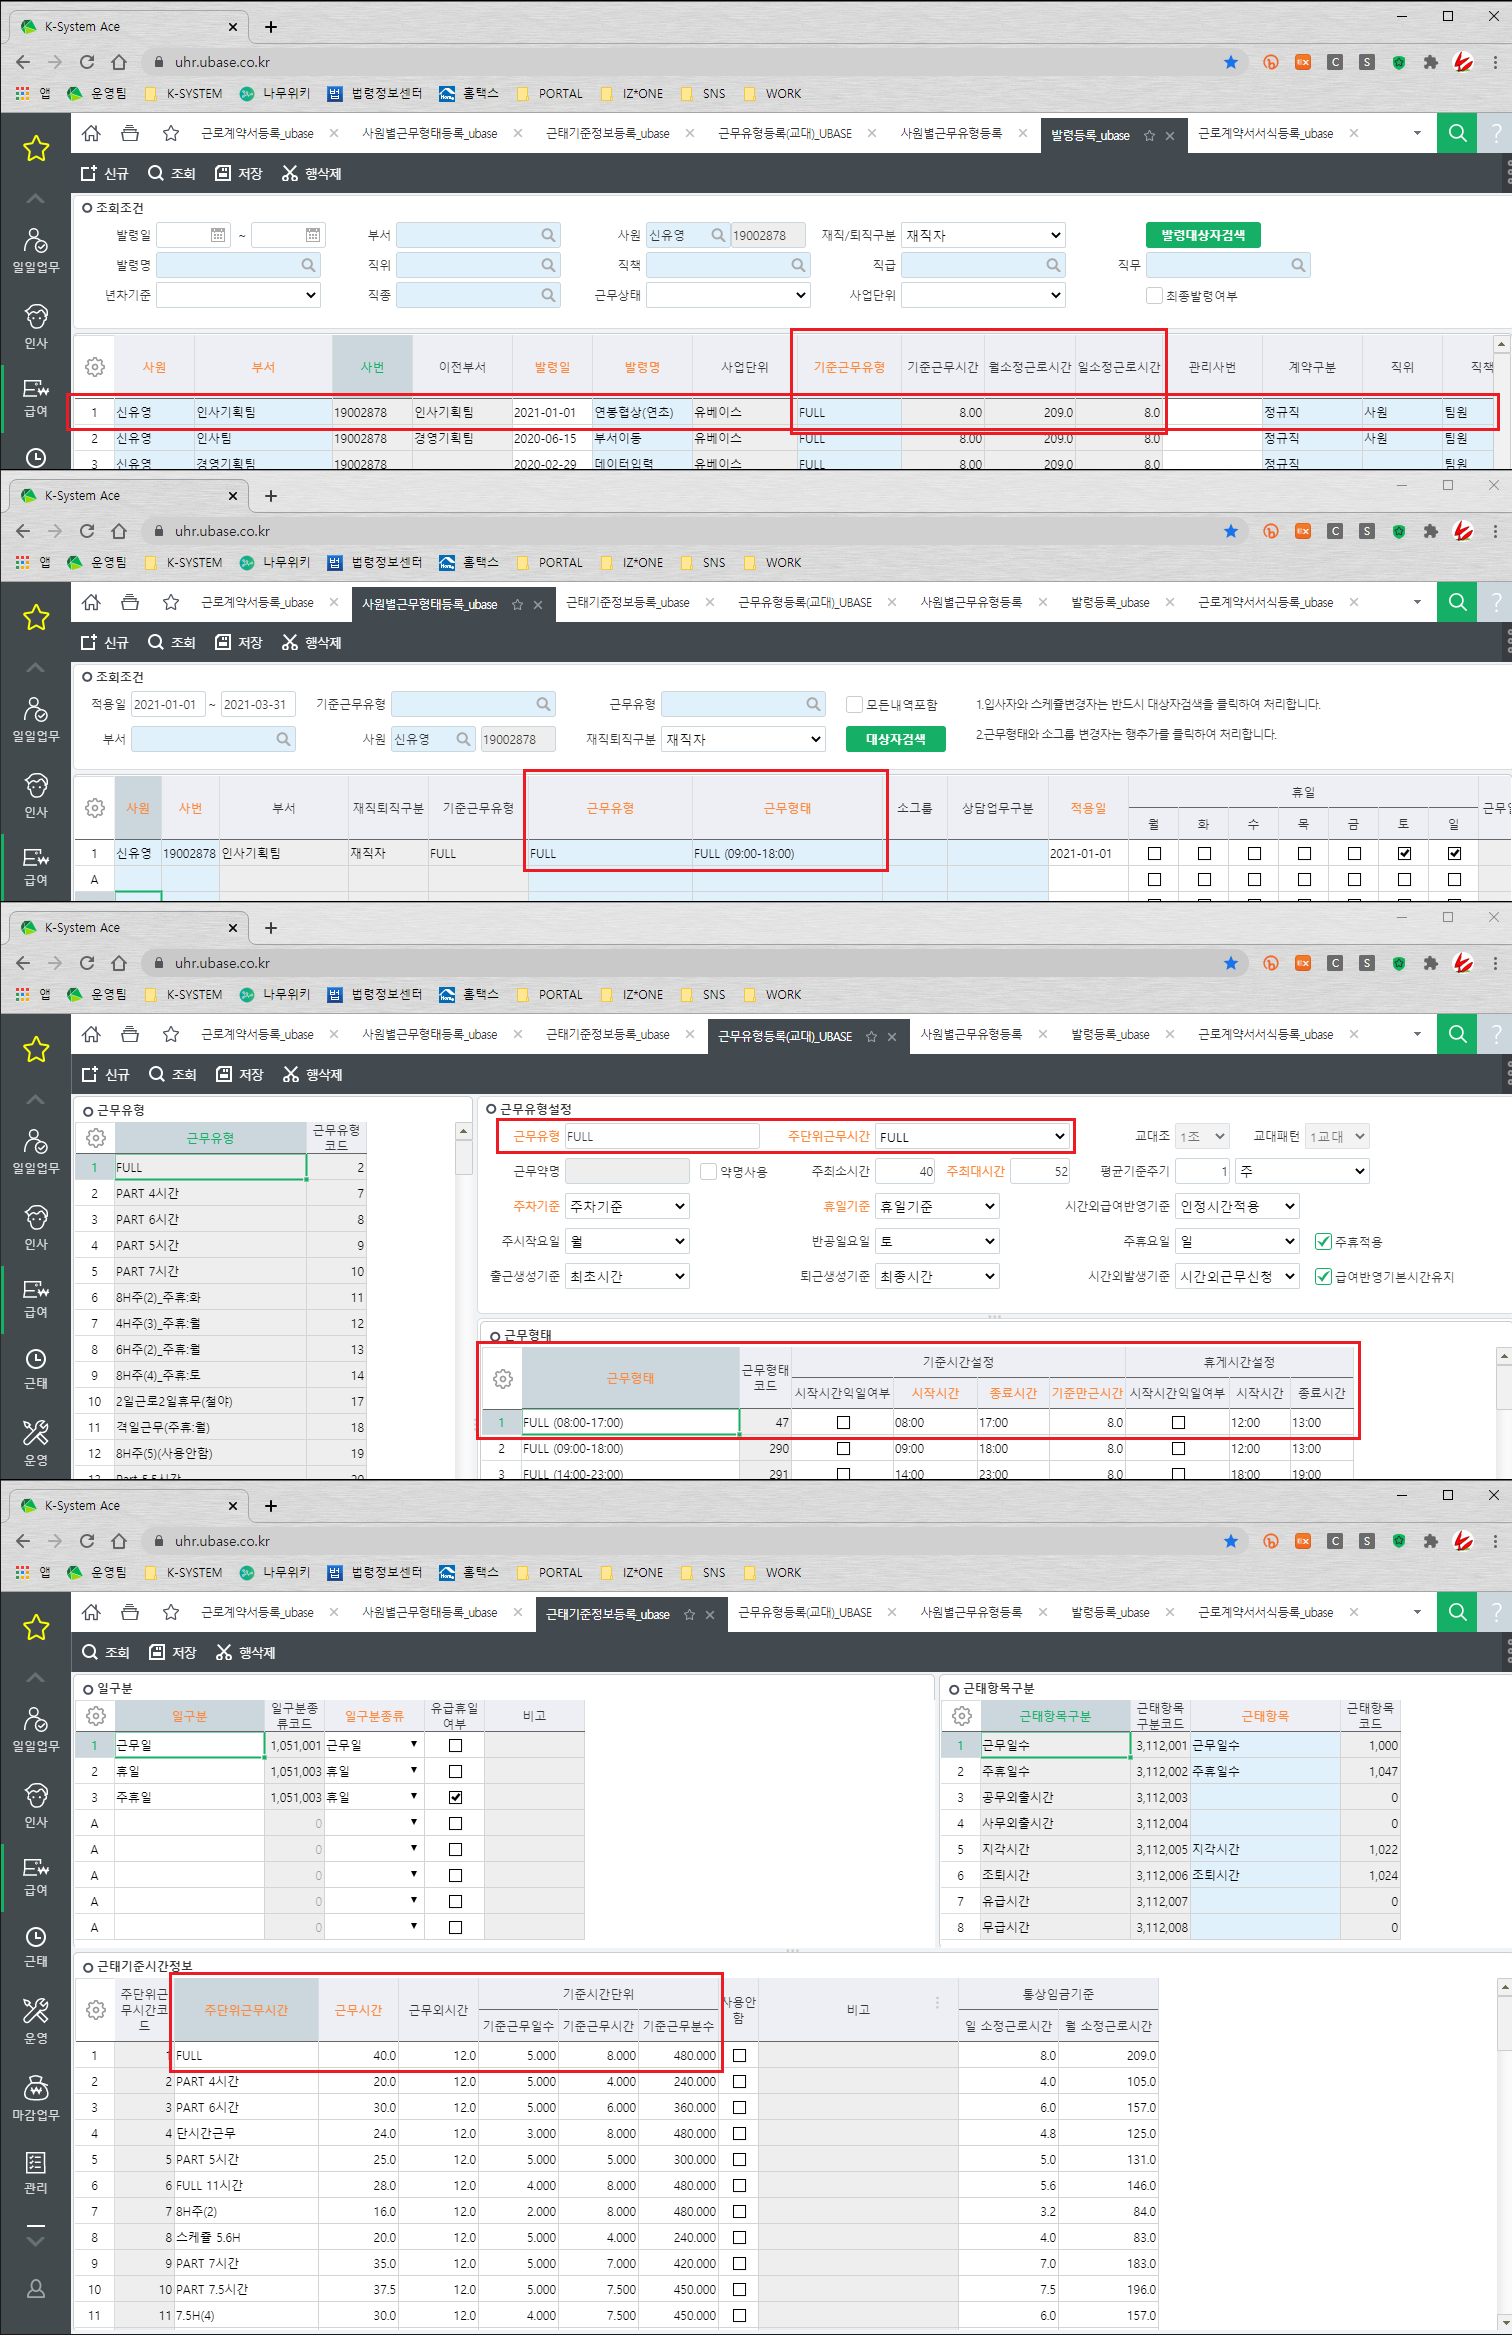Click grid gear icon in 사원별근무형태등록 window
The width and height of the screenshot is (1512, 2335).
95,807
